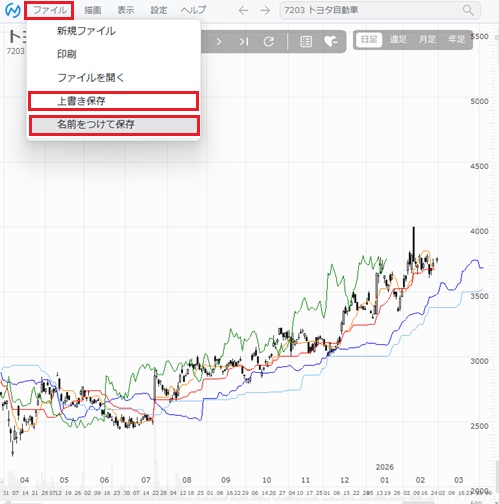The image size is (499, 504).
Task: Click the blue app logo icon
Action: 13,11
